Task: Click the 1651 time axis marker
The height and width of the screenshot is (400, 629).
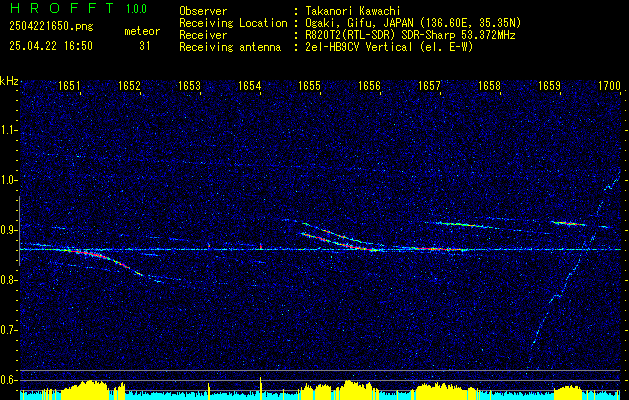Action: click(x=69, y=85)
